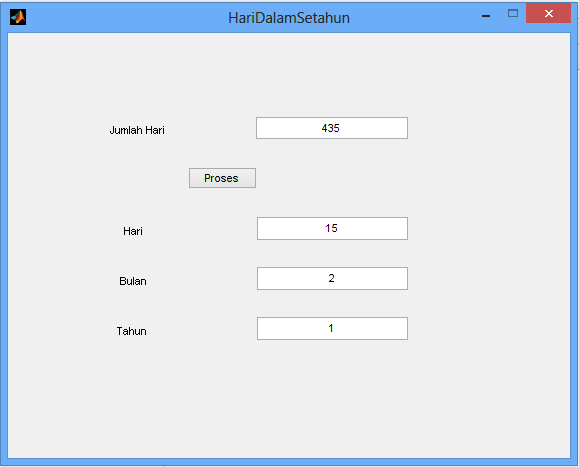
Task: Click the Tahun field showing 1
Action: click(x=332, y=328)
